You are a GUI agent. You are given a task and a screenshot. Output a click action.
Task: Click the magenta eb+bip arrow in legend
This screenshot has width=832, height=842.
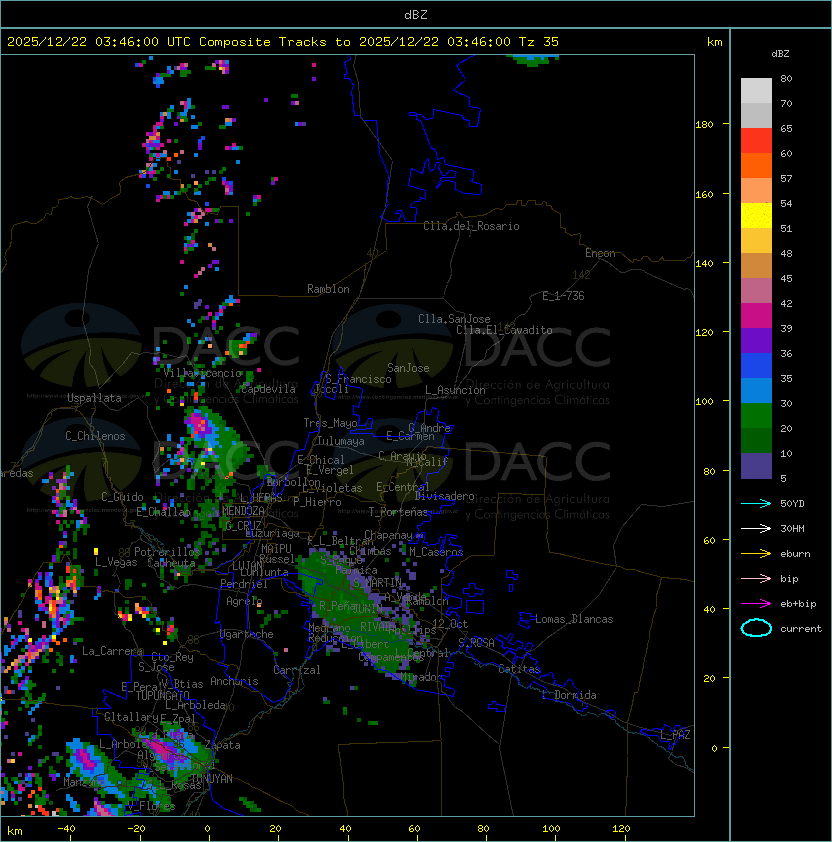[x=756, y=604]
